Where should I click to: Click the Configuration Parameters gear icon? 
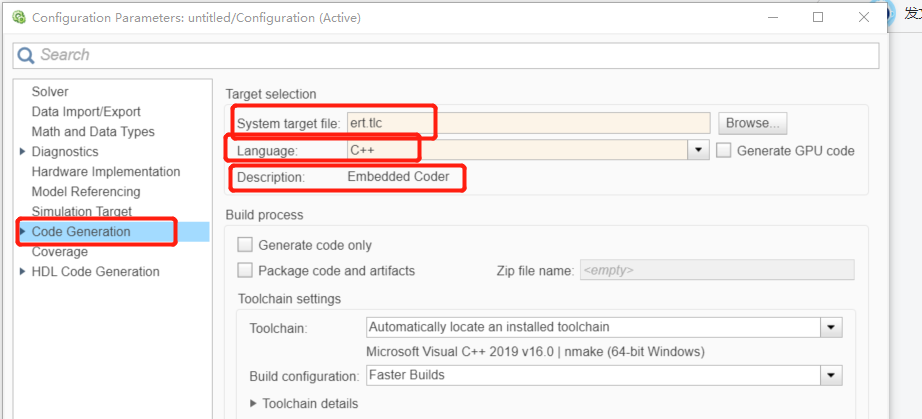click(x=18, y=17)
